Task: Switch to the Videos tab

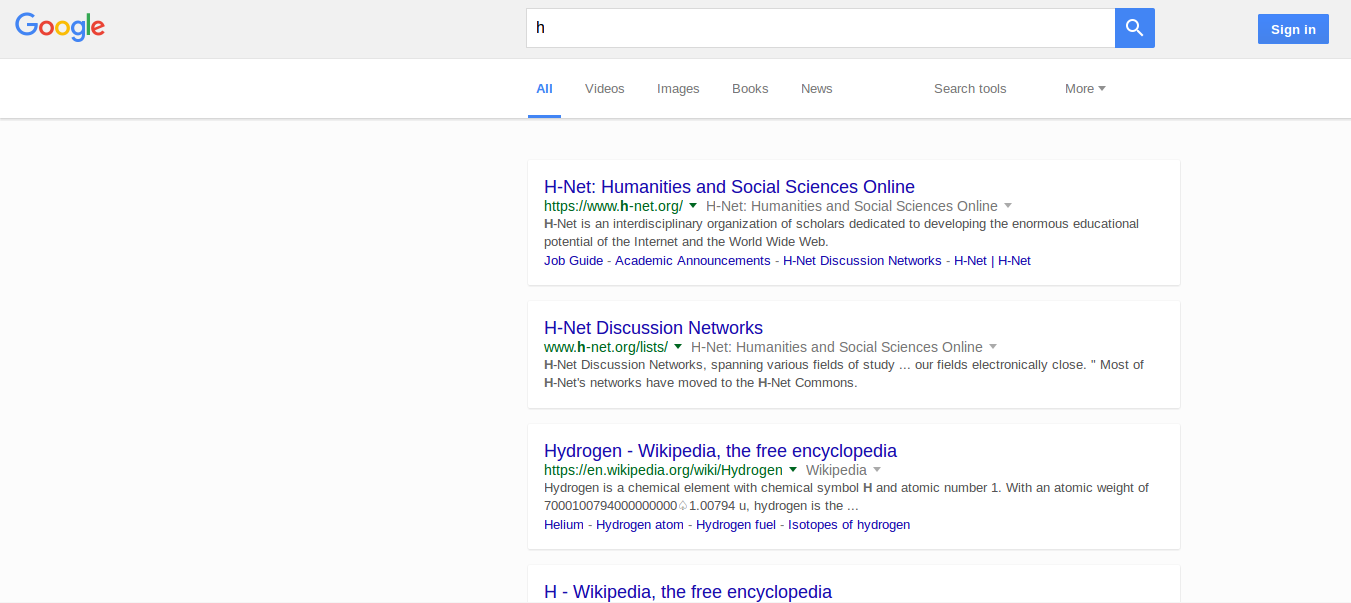Action: (x=605, y=89)
